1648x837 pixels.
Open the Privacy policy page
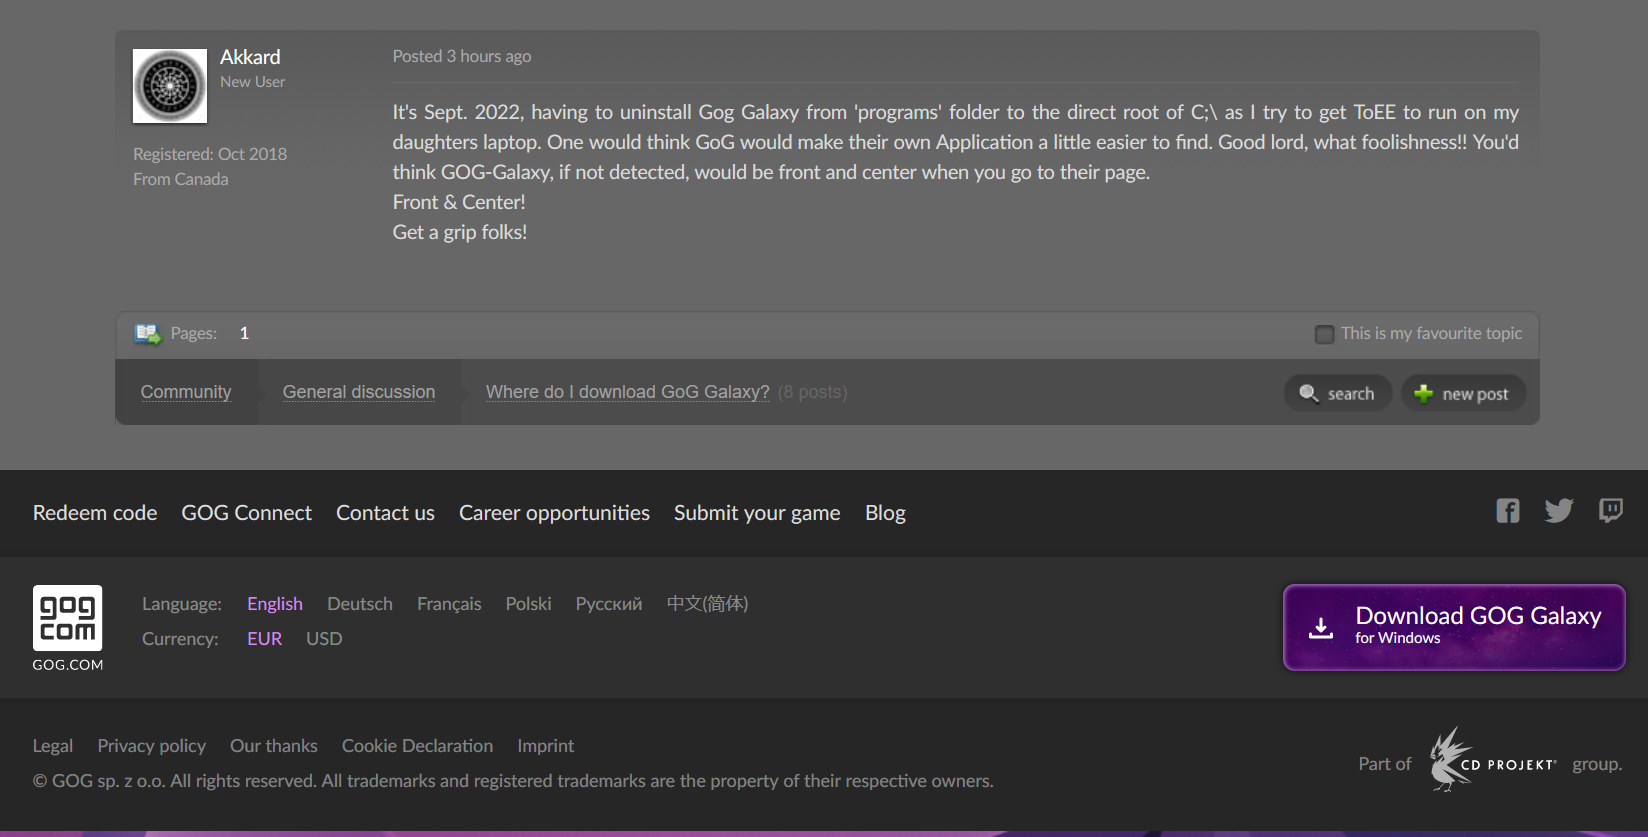[152, 746]
